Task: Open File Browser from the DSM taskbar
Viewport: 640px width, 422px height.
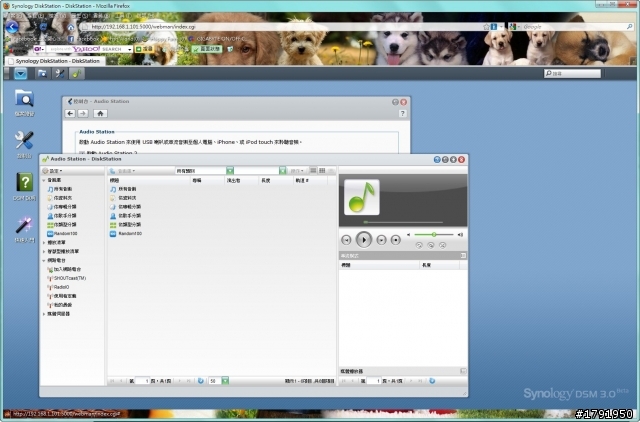Action: [42, 74]
